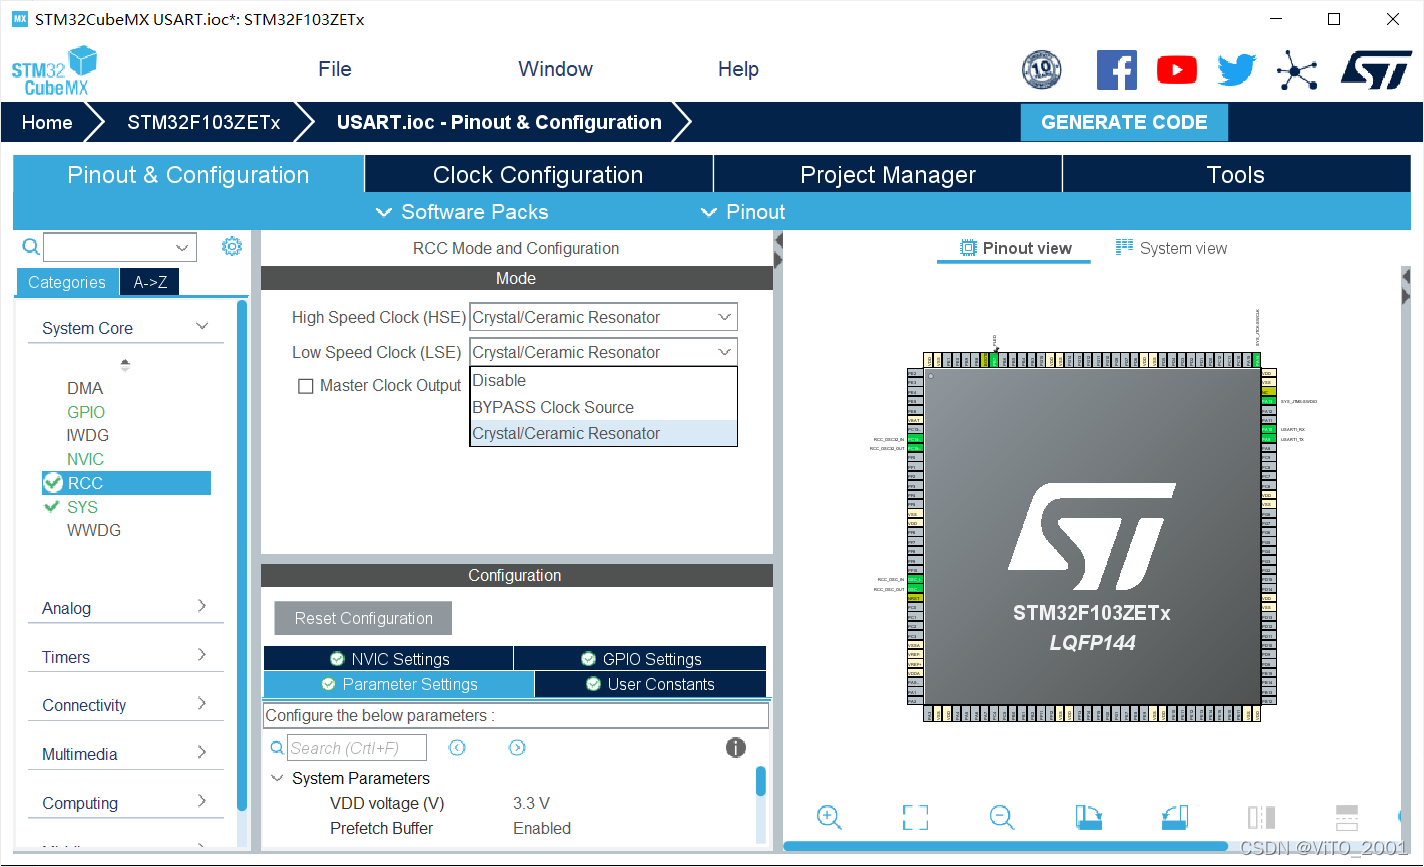
Task: Open the User Constants tab
Action: pyautogui.click(x=650, y=684)
